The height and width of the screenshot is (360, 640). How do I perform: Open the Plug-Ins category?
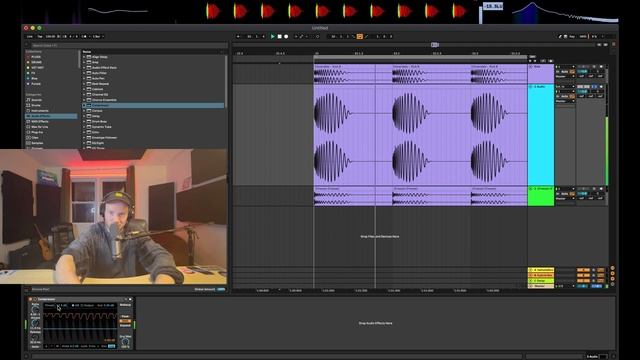pos(37,132)
